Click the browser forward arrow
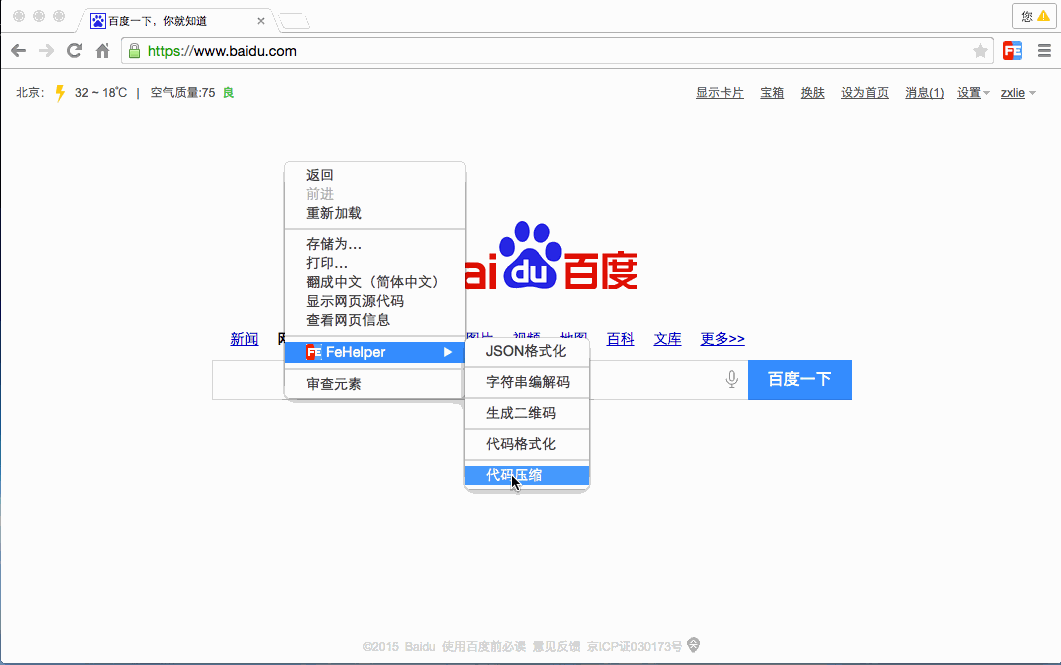1061x665 pixels. [46, 51]
